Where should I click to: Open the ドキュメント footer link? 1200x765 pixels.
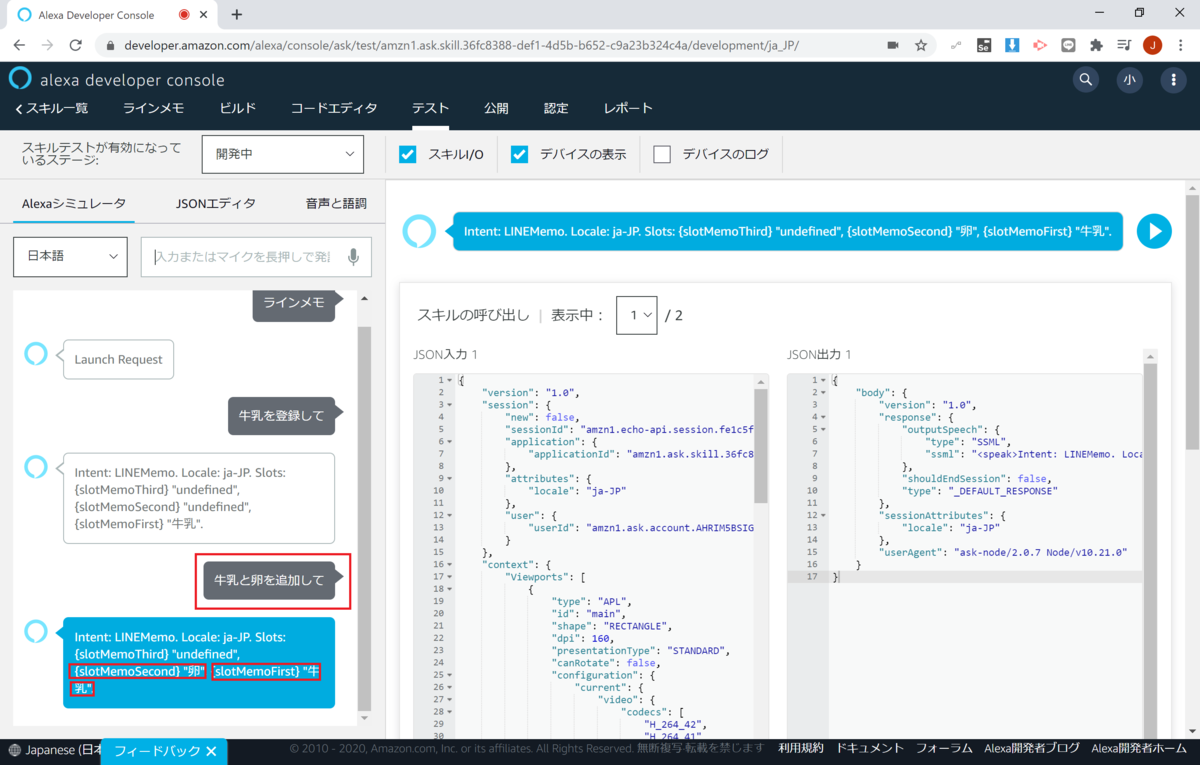(870, 748)
